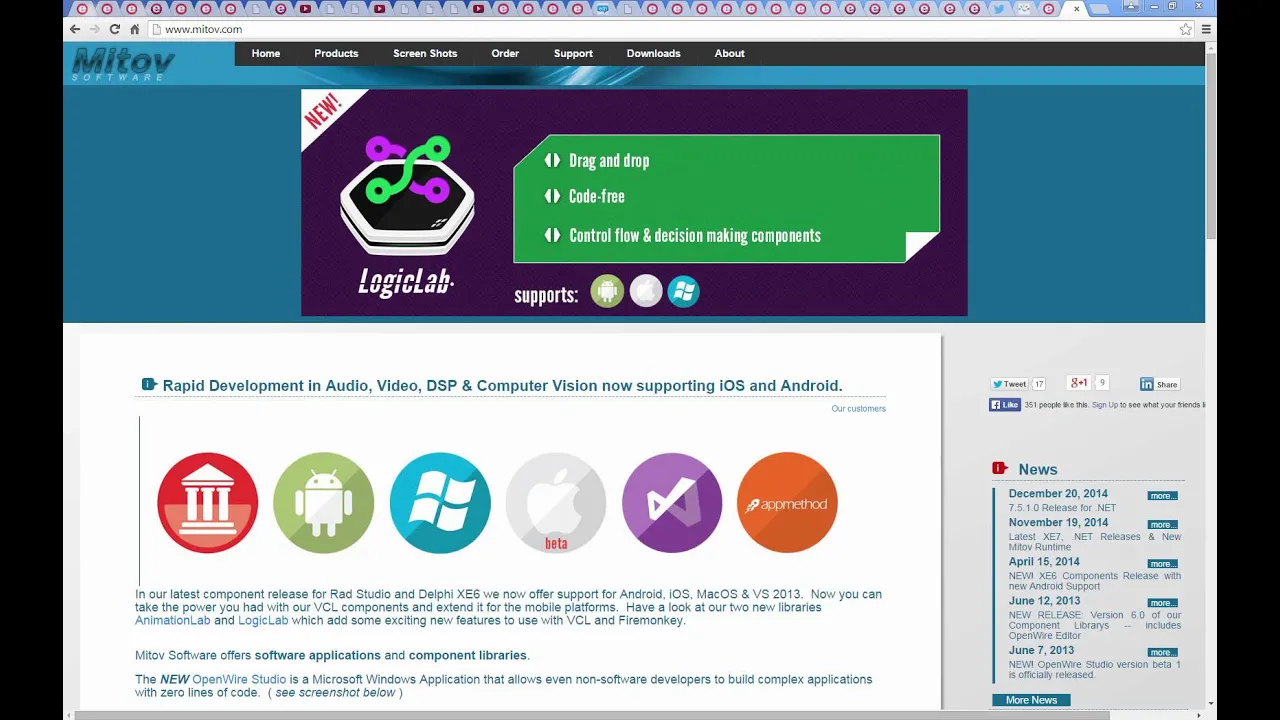Click the red icon beside the News heading
Image resolution: width=1280 pixels, height=720 pixels.
pos(999,468)
